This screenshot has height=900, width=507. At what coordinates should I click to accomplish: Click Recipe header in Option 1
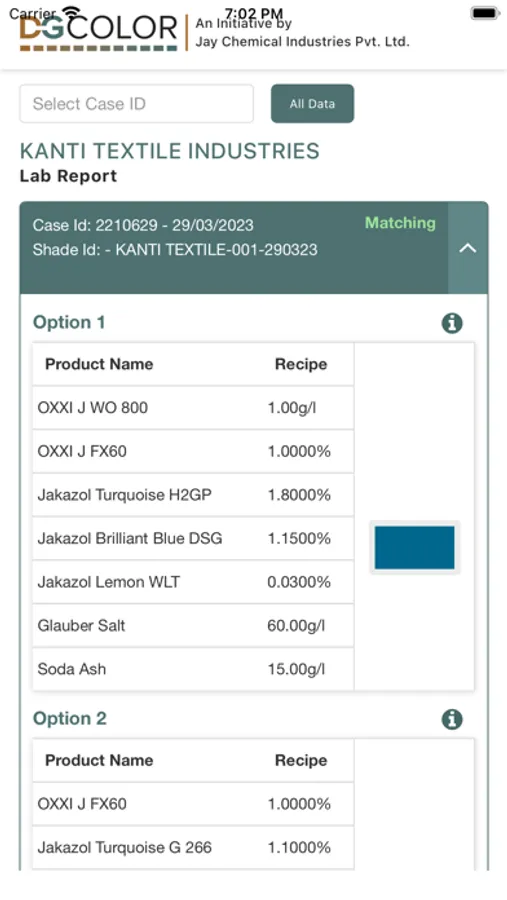[301, 364]
